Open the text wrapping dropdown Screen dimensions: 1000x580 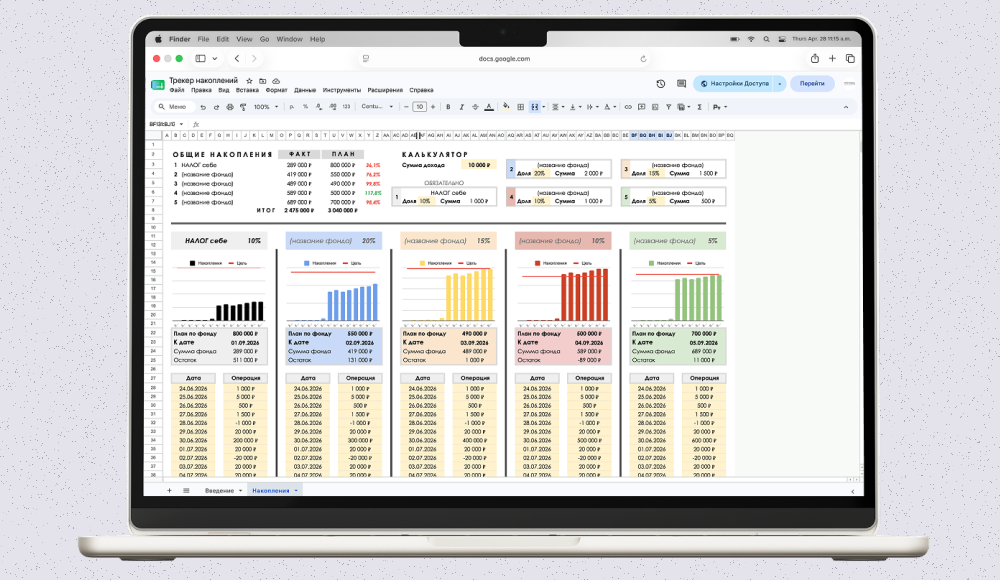[x=592, y=107]
